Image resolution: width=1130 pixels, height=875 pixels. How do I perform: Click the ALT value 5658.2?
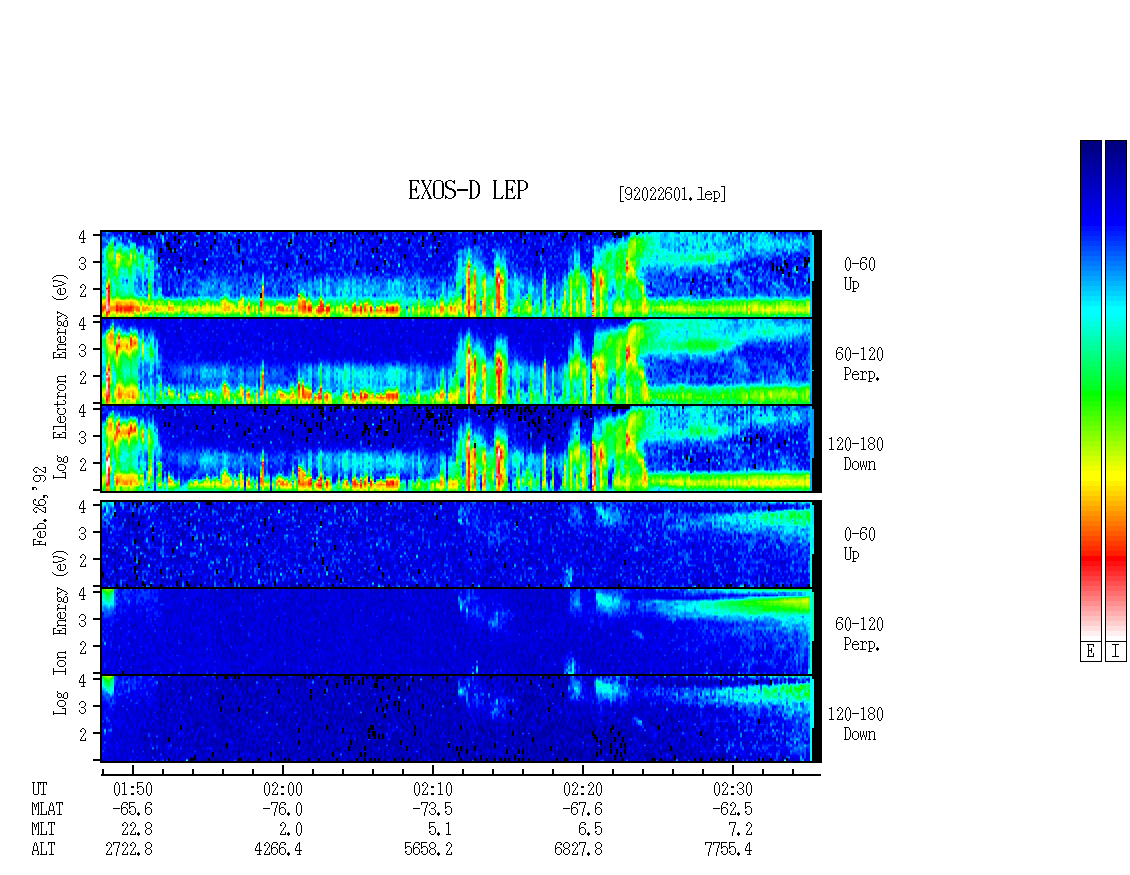pos(428,850)
